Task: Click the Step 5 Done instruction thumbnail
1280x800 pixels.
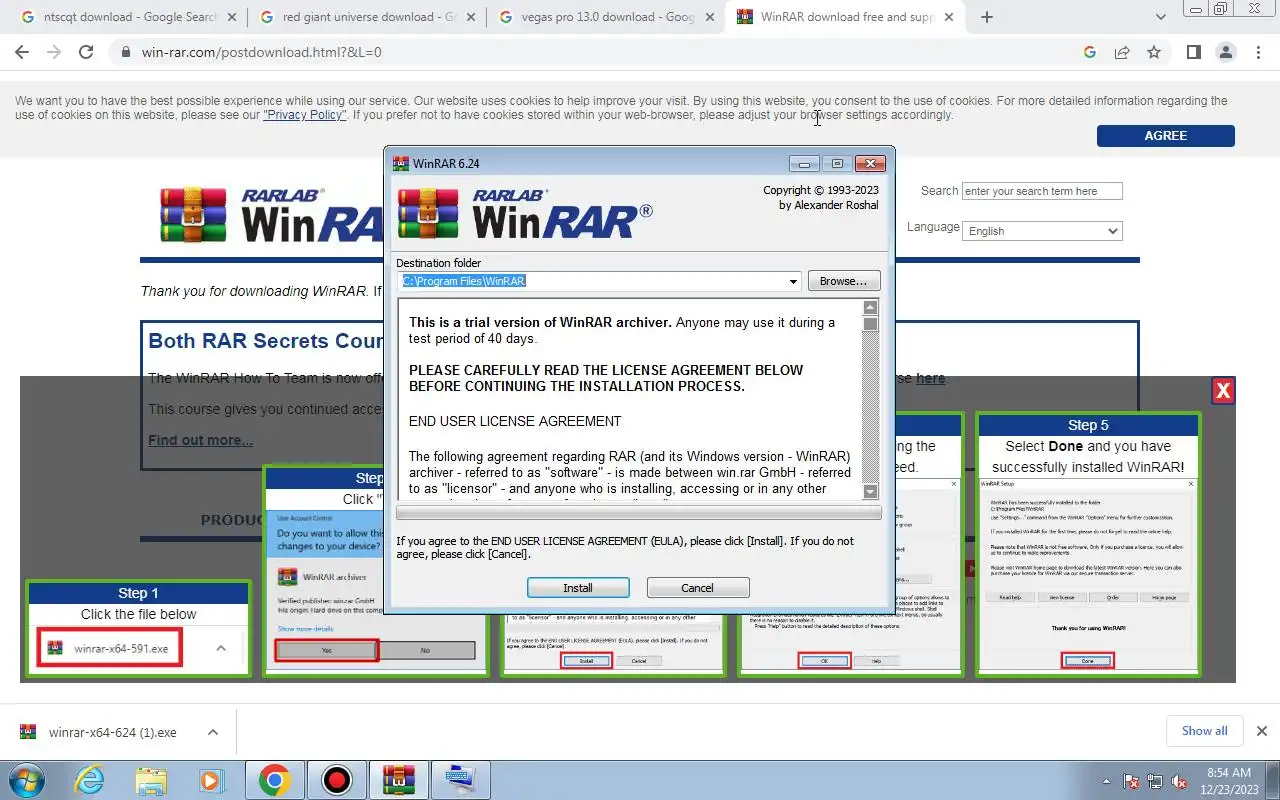Action: coord(1088,545)
